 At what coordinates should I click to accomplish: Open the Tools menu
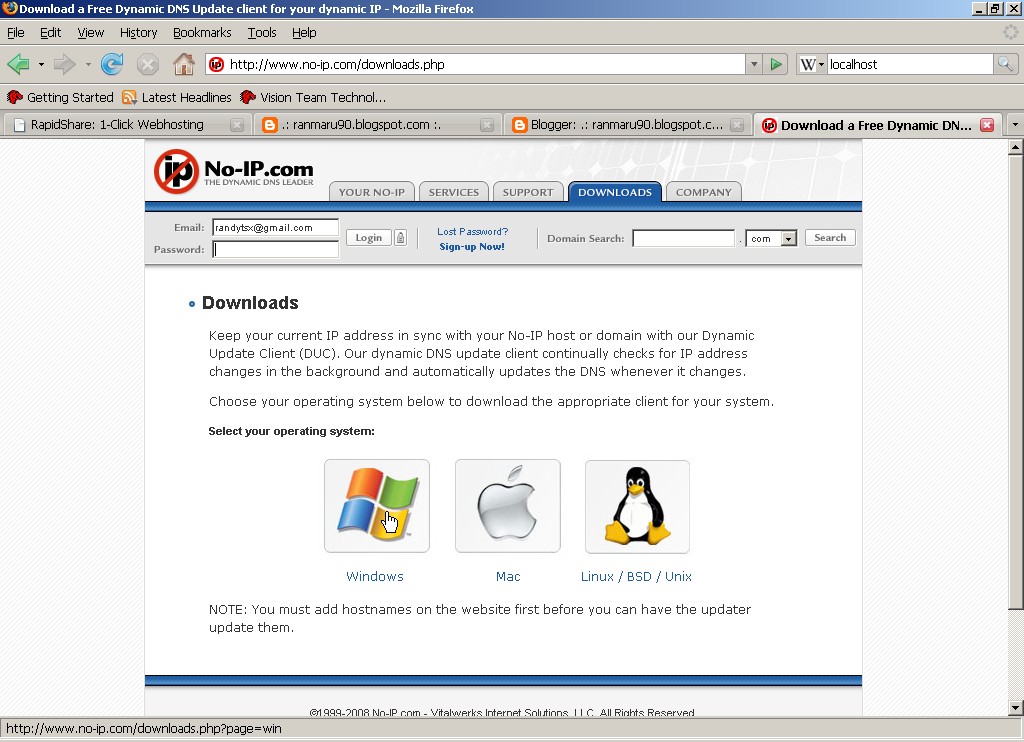pyautogui.click(x=262, y=33)
